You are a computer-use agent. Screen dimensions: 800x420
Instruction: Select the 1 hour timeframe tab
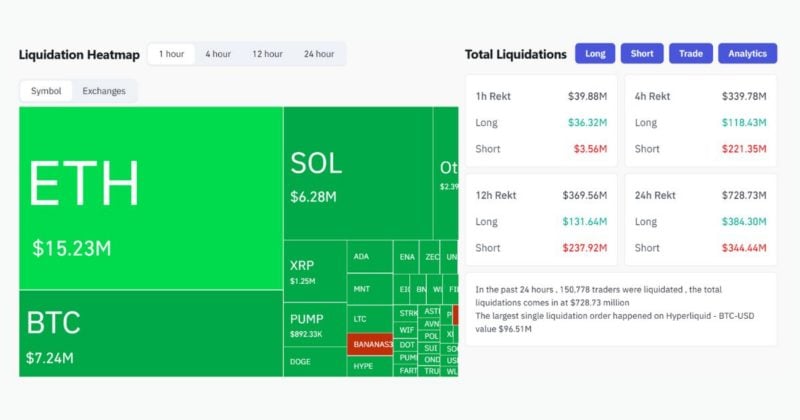click(171, 54)
